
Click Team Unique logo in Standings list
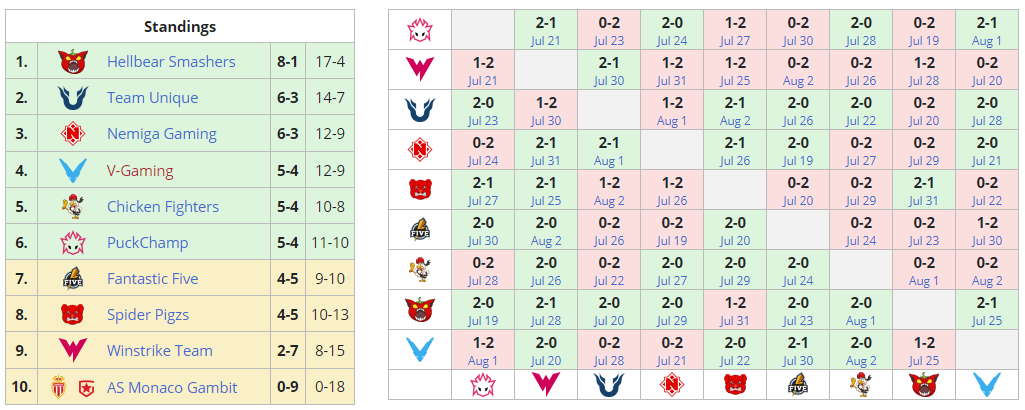point(70,97)
